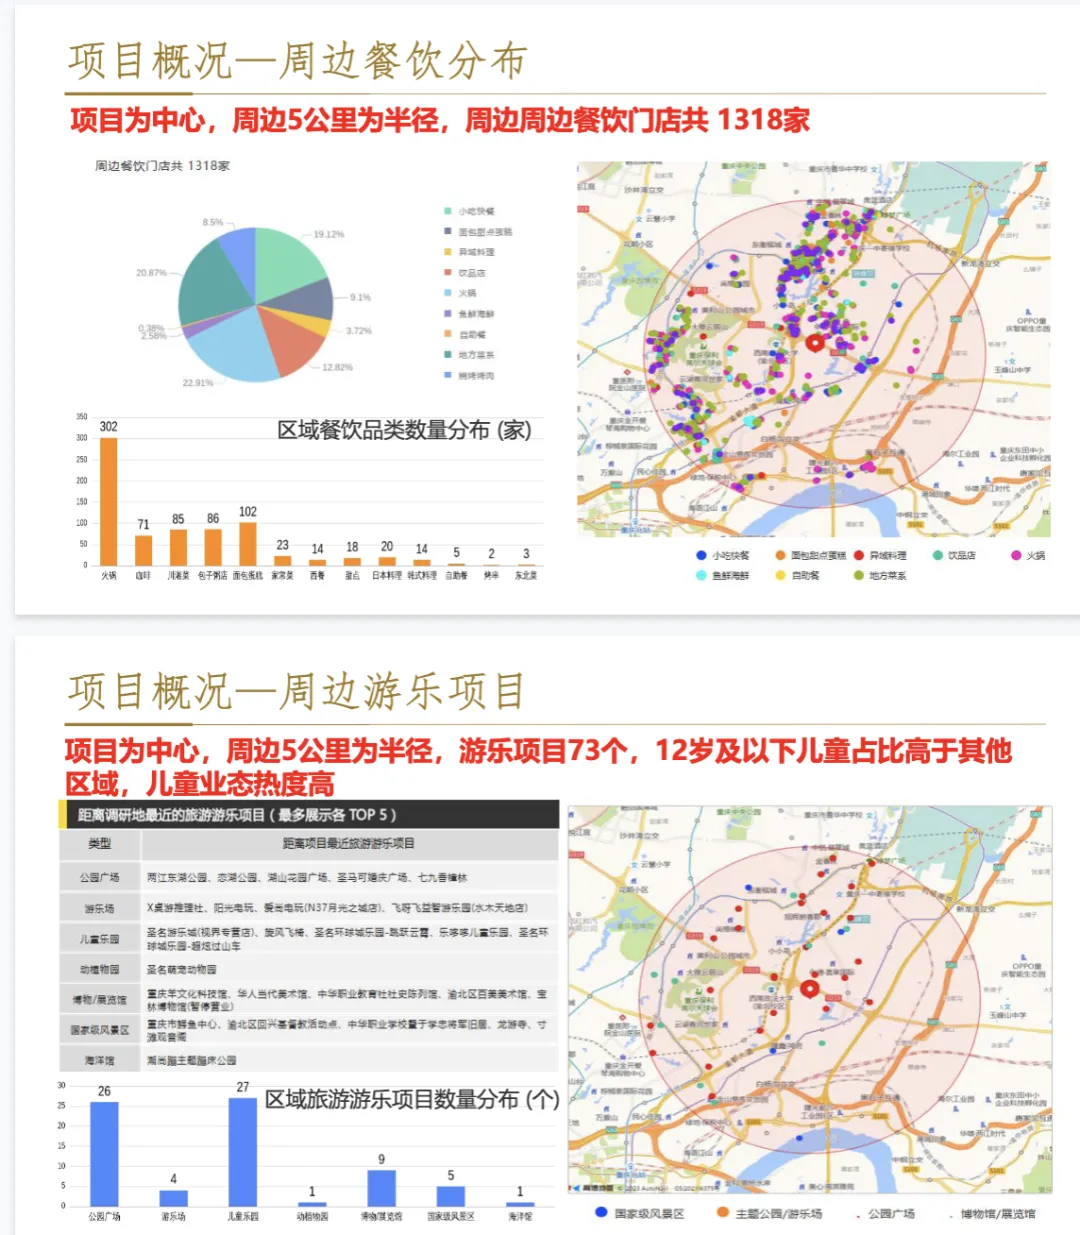Click the 火锅 magenta dot in dining map legend

point(1015,555)
